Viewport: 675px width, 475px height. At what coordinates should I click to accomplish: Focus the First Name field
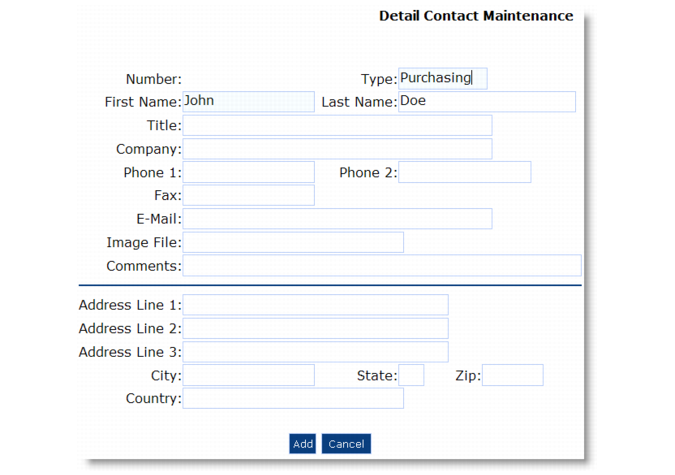tap(248, 102)
